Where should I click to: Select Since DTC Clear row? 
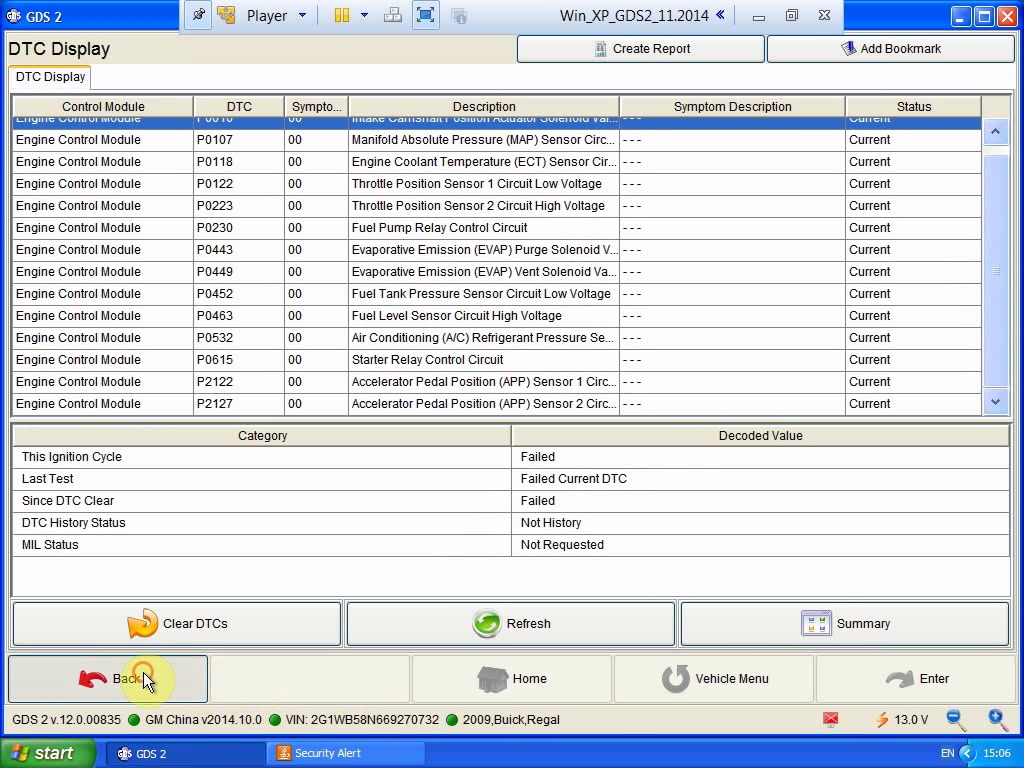point(511,501)
